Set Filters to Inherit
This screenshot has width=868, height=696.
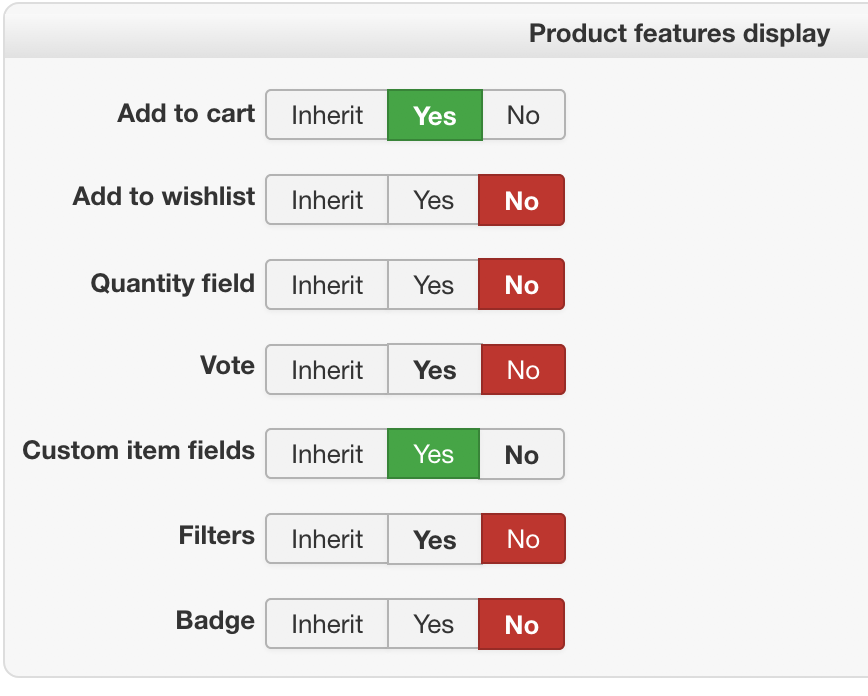327,539
